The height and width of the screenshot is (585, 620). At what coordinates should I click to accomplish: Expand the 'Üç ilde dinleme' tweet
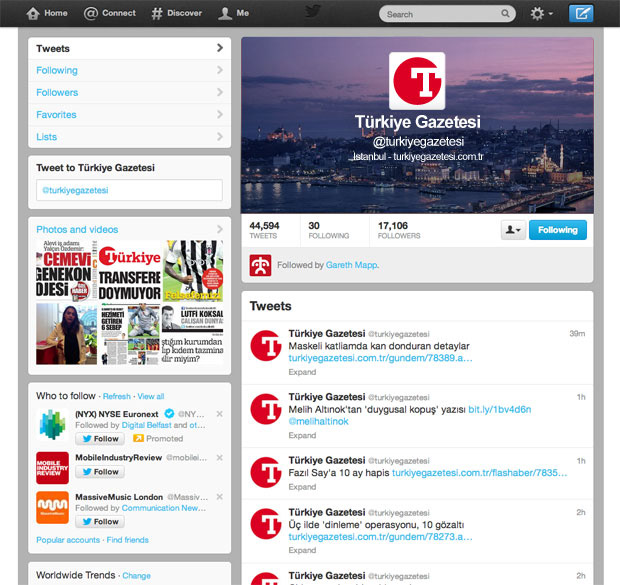point(302,550)
